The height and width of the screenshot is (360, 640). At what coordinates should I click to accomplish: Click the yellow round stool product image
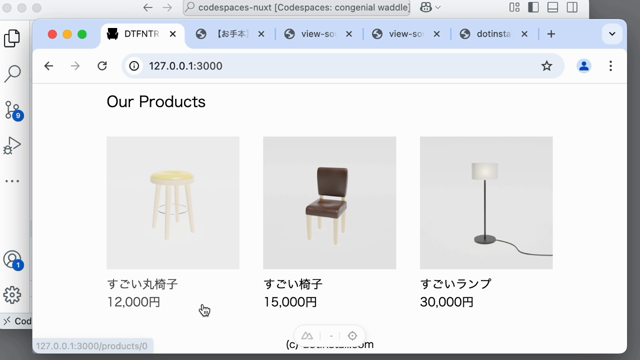point(173,203)
